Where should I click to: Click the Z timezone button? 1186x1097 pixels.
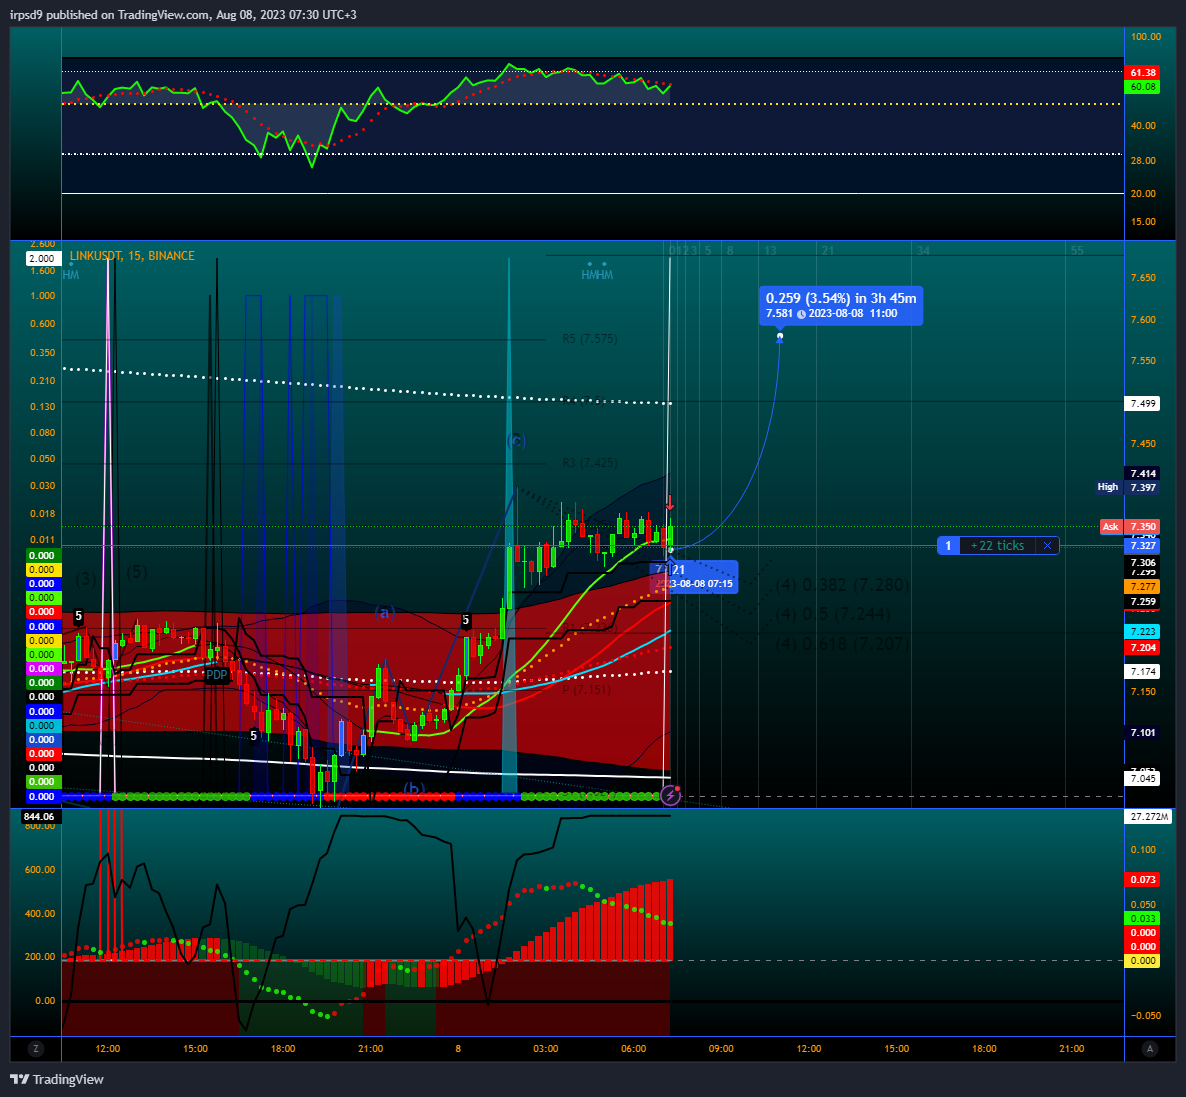(x=36, y=1049)
